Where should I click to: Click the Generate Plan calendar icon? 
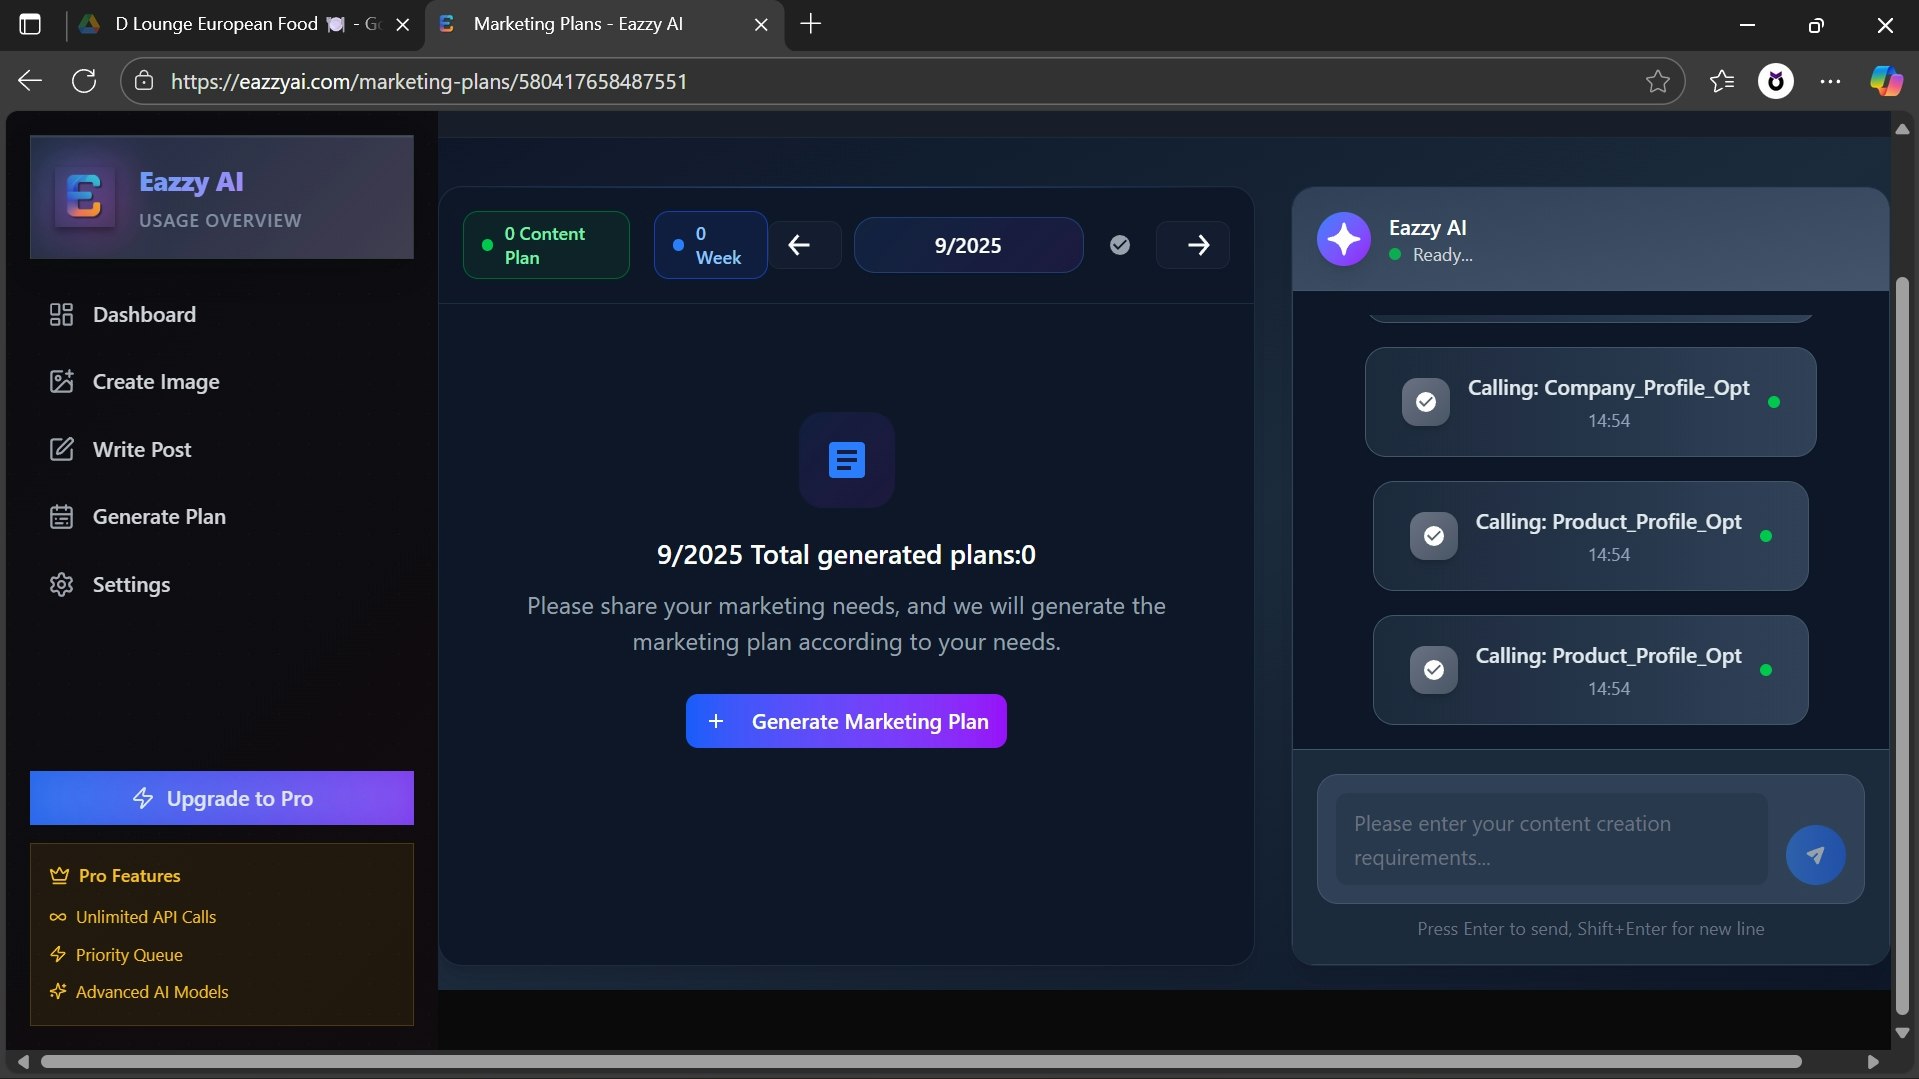click(x=61, y=516)
